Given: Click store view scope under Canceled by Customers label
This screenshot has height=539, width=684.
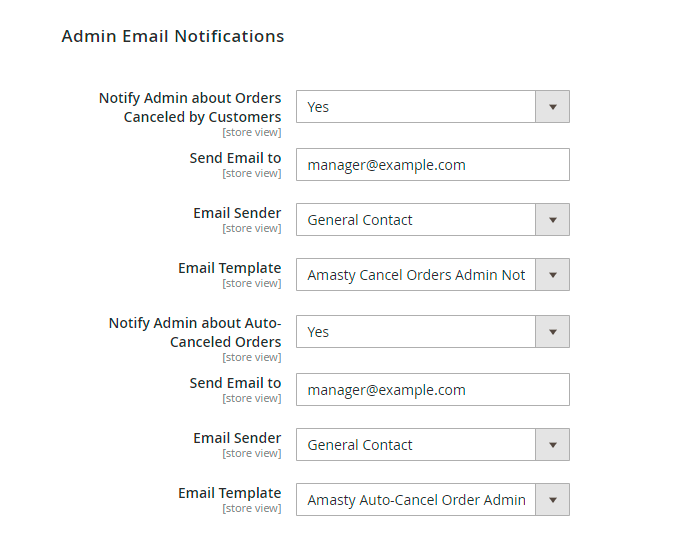Looking at the screenshot, I should pos(251,132).
